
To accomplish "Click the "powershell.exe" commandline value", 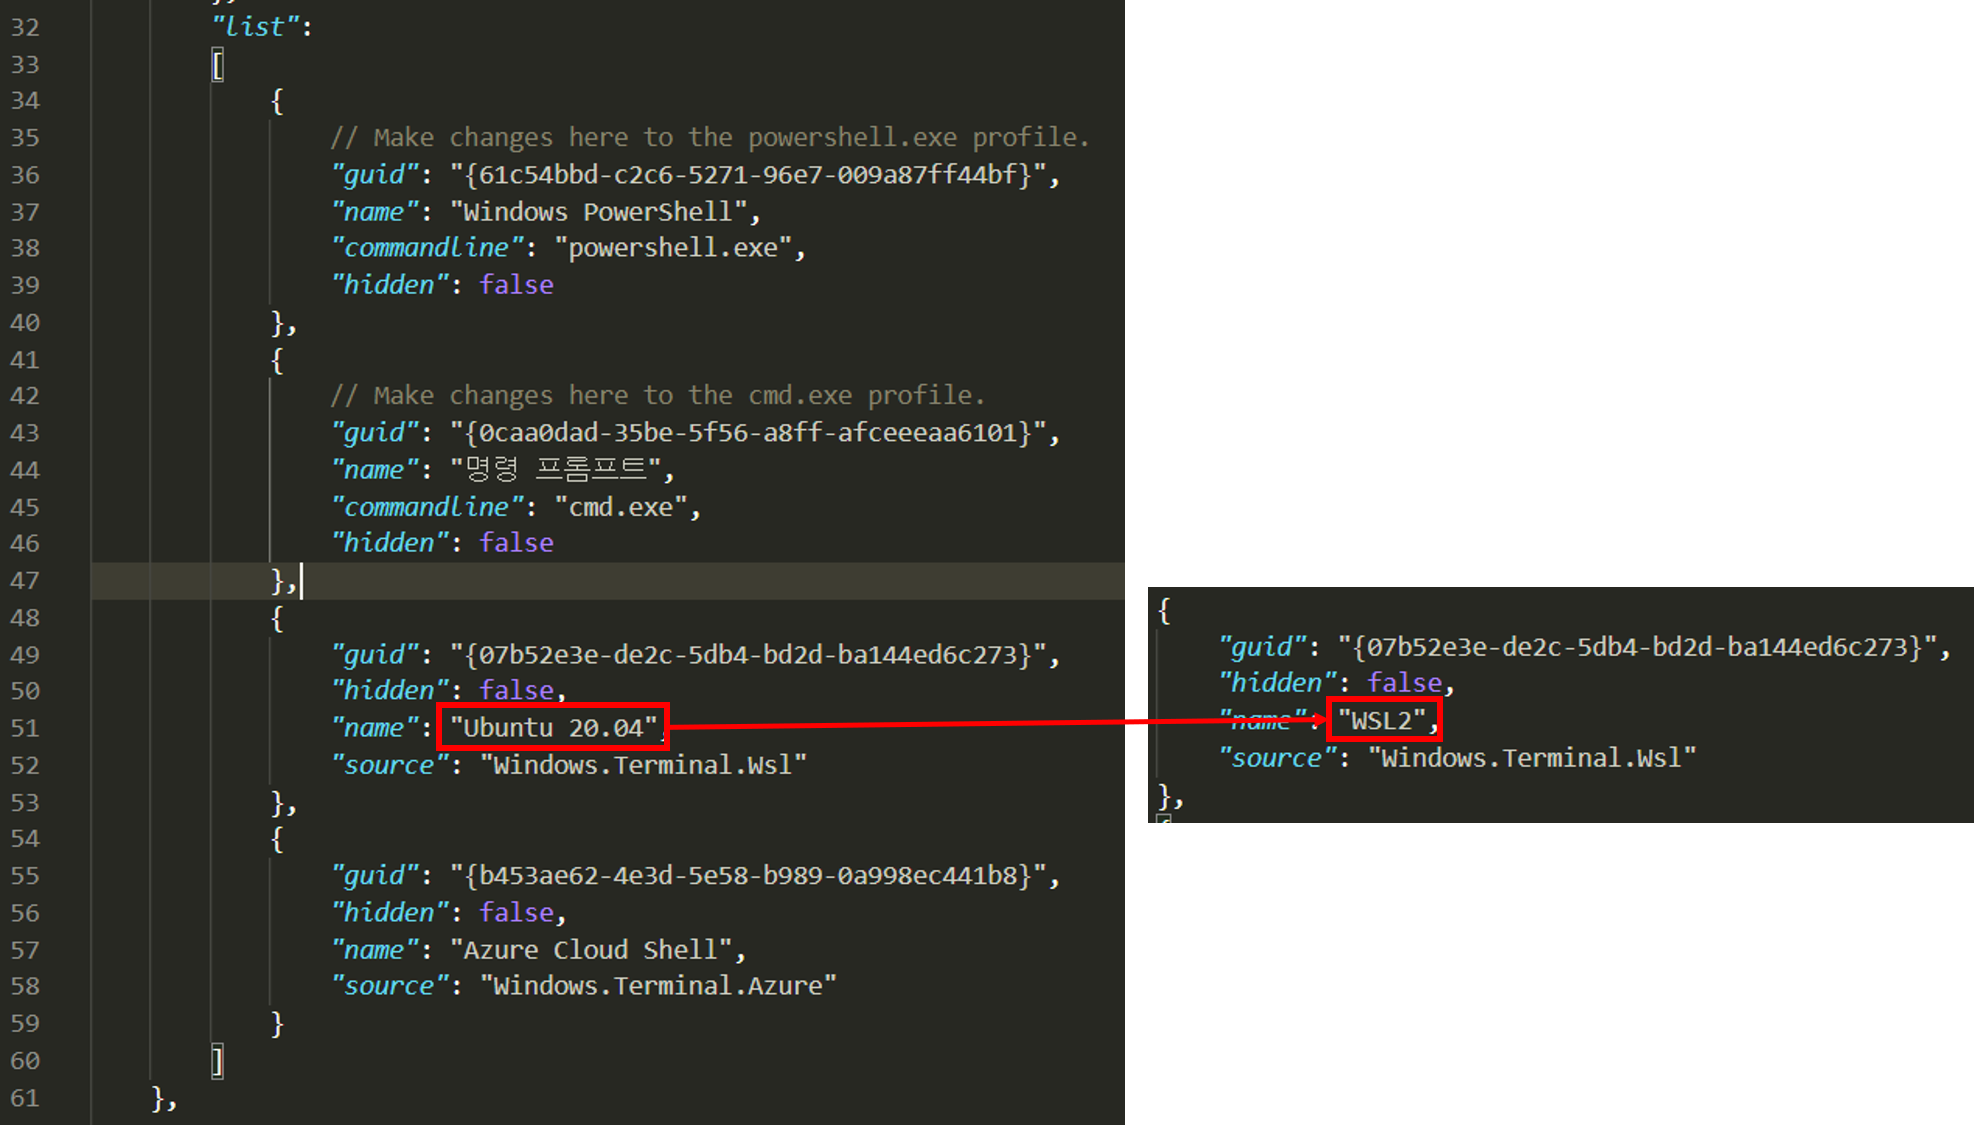I will (673, 248).
